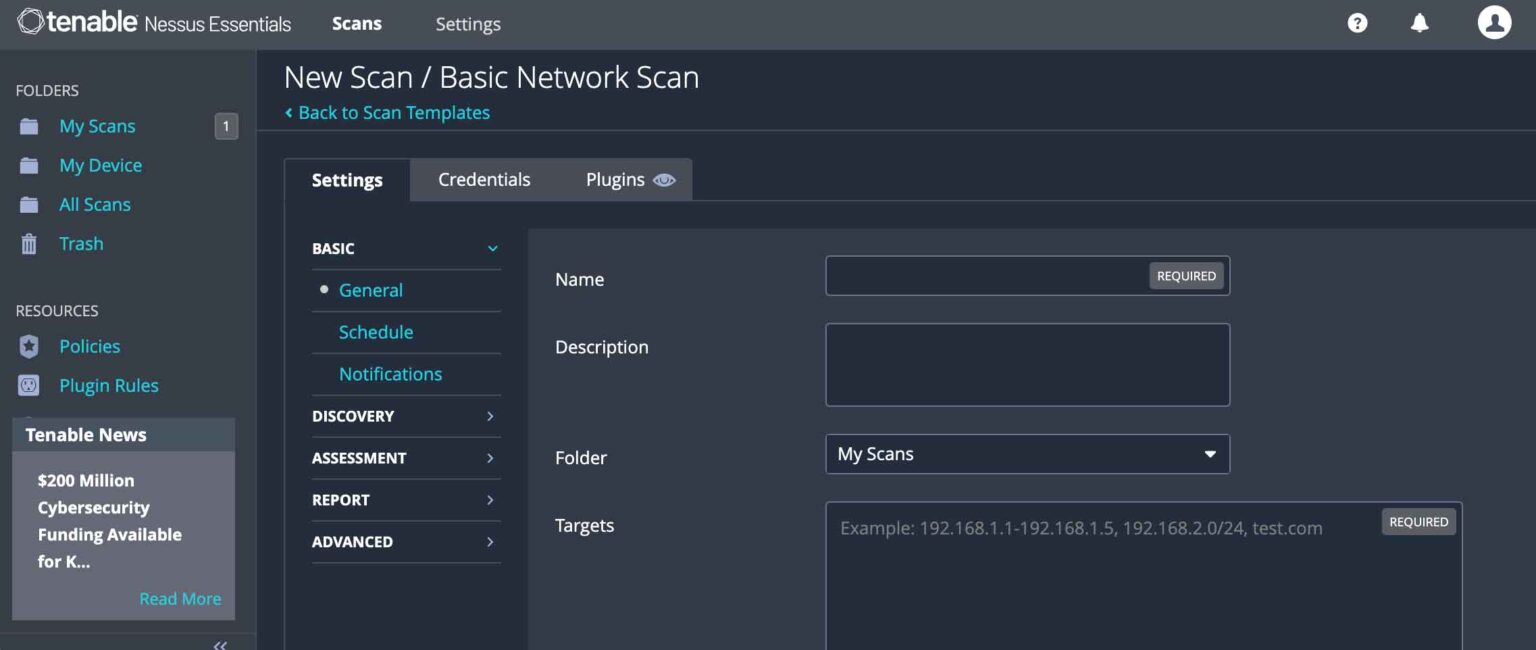Collapse the sidebar with double-chevron control
This screenshot has height=650, width=1536.
[x=220, y=644]
